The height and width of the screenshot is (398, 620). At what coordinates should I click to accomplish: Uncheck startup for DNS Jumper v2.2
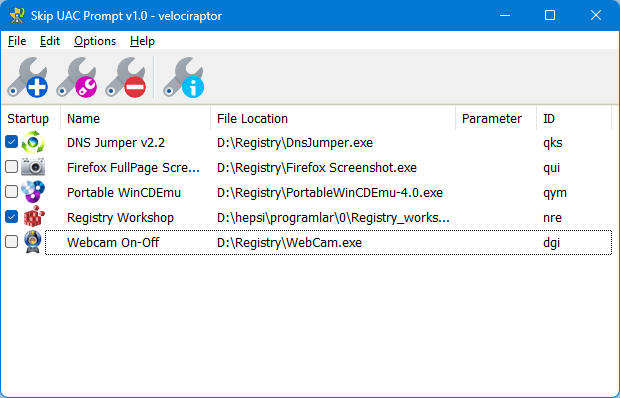point(11,142)
